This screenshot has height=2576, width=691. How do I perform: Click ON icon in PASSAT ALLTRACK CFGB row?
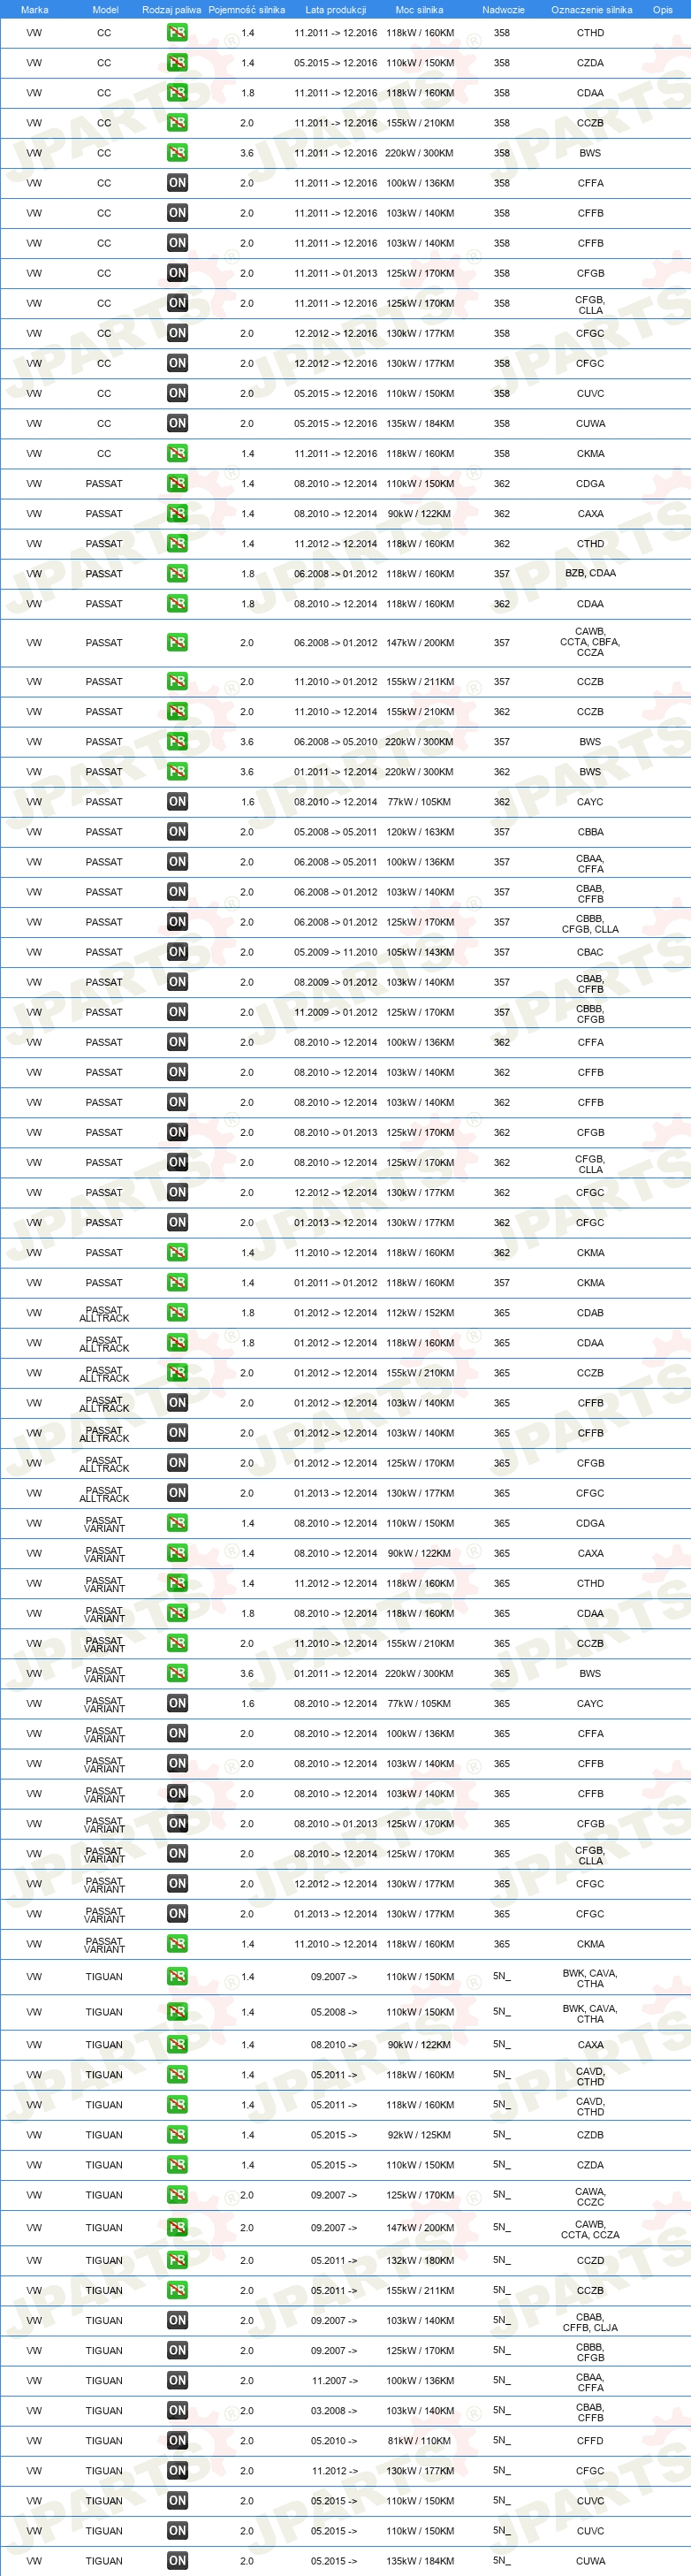(x=177, y=1462)
